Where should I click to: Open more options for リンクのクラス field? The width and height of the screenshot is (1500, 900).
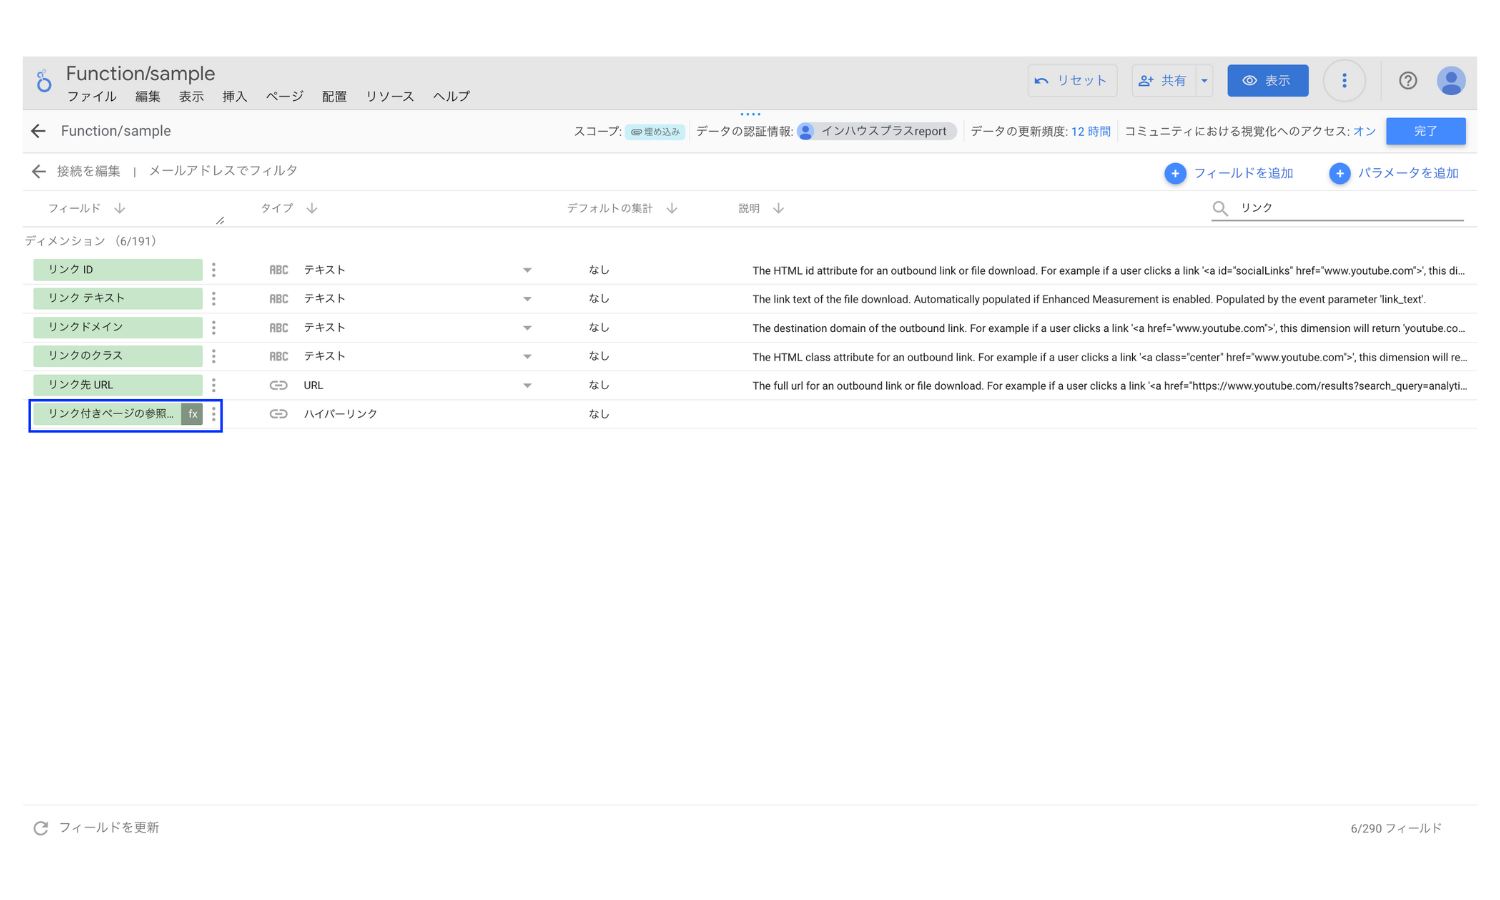214,356
